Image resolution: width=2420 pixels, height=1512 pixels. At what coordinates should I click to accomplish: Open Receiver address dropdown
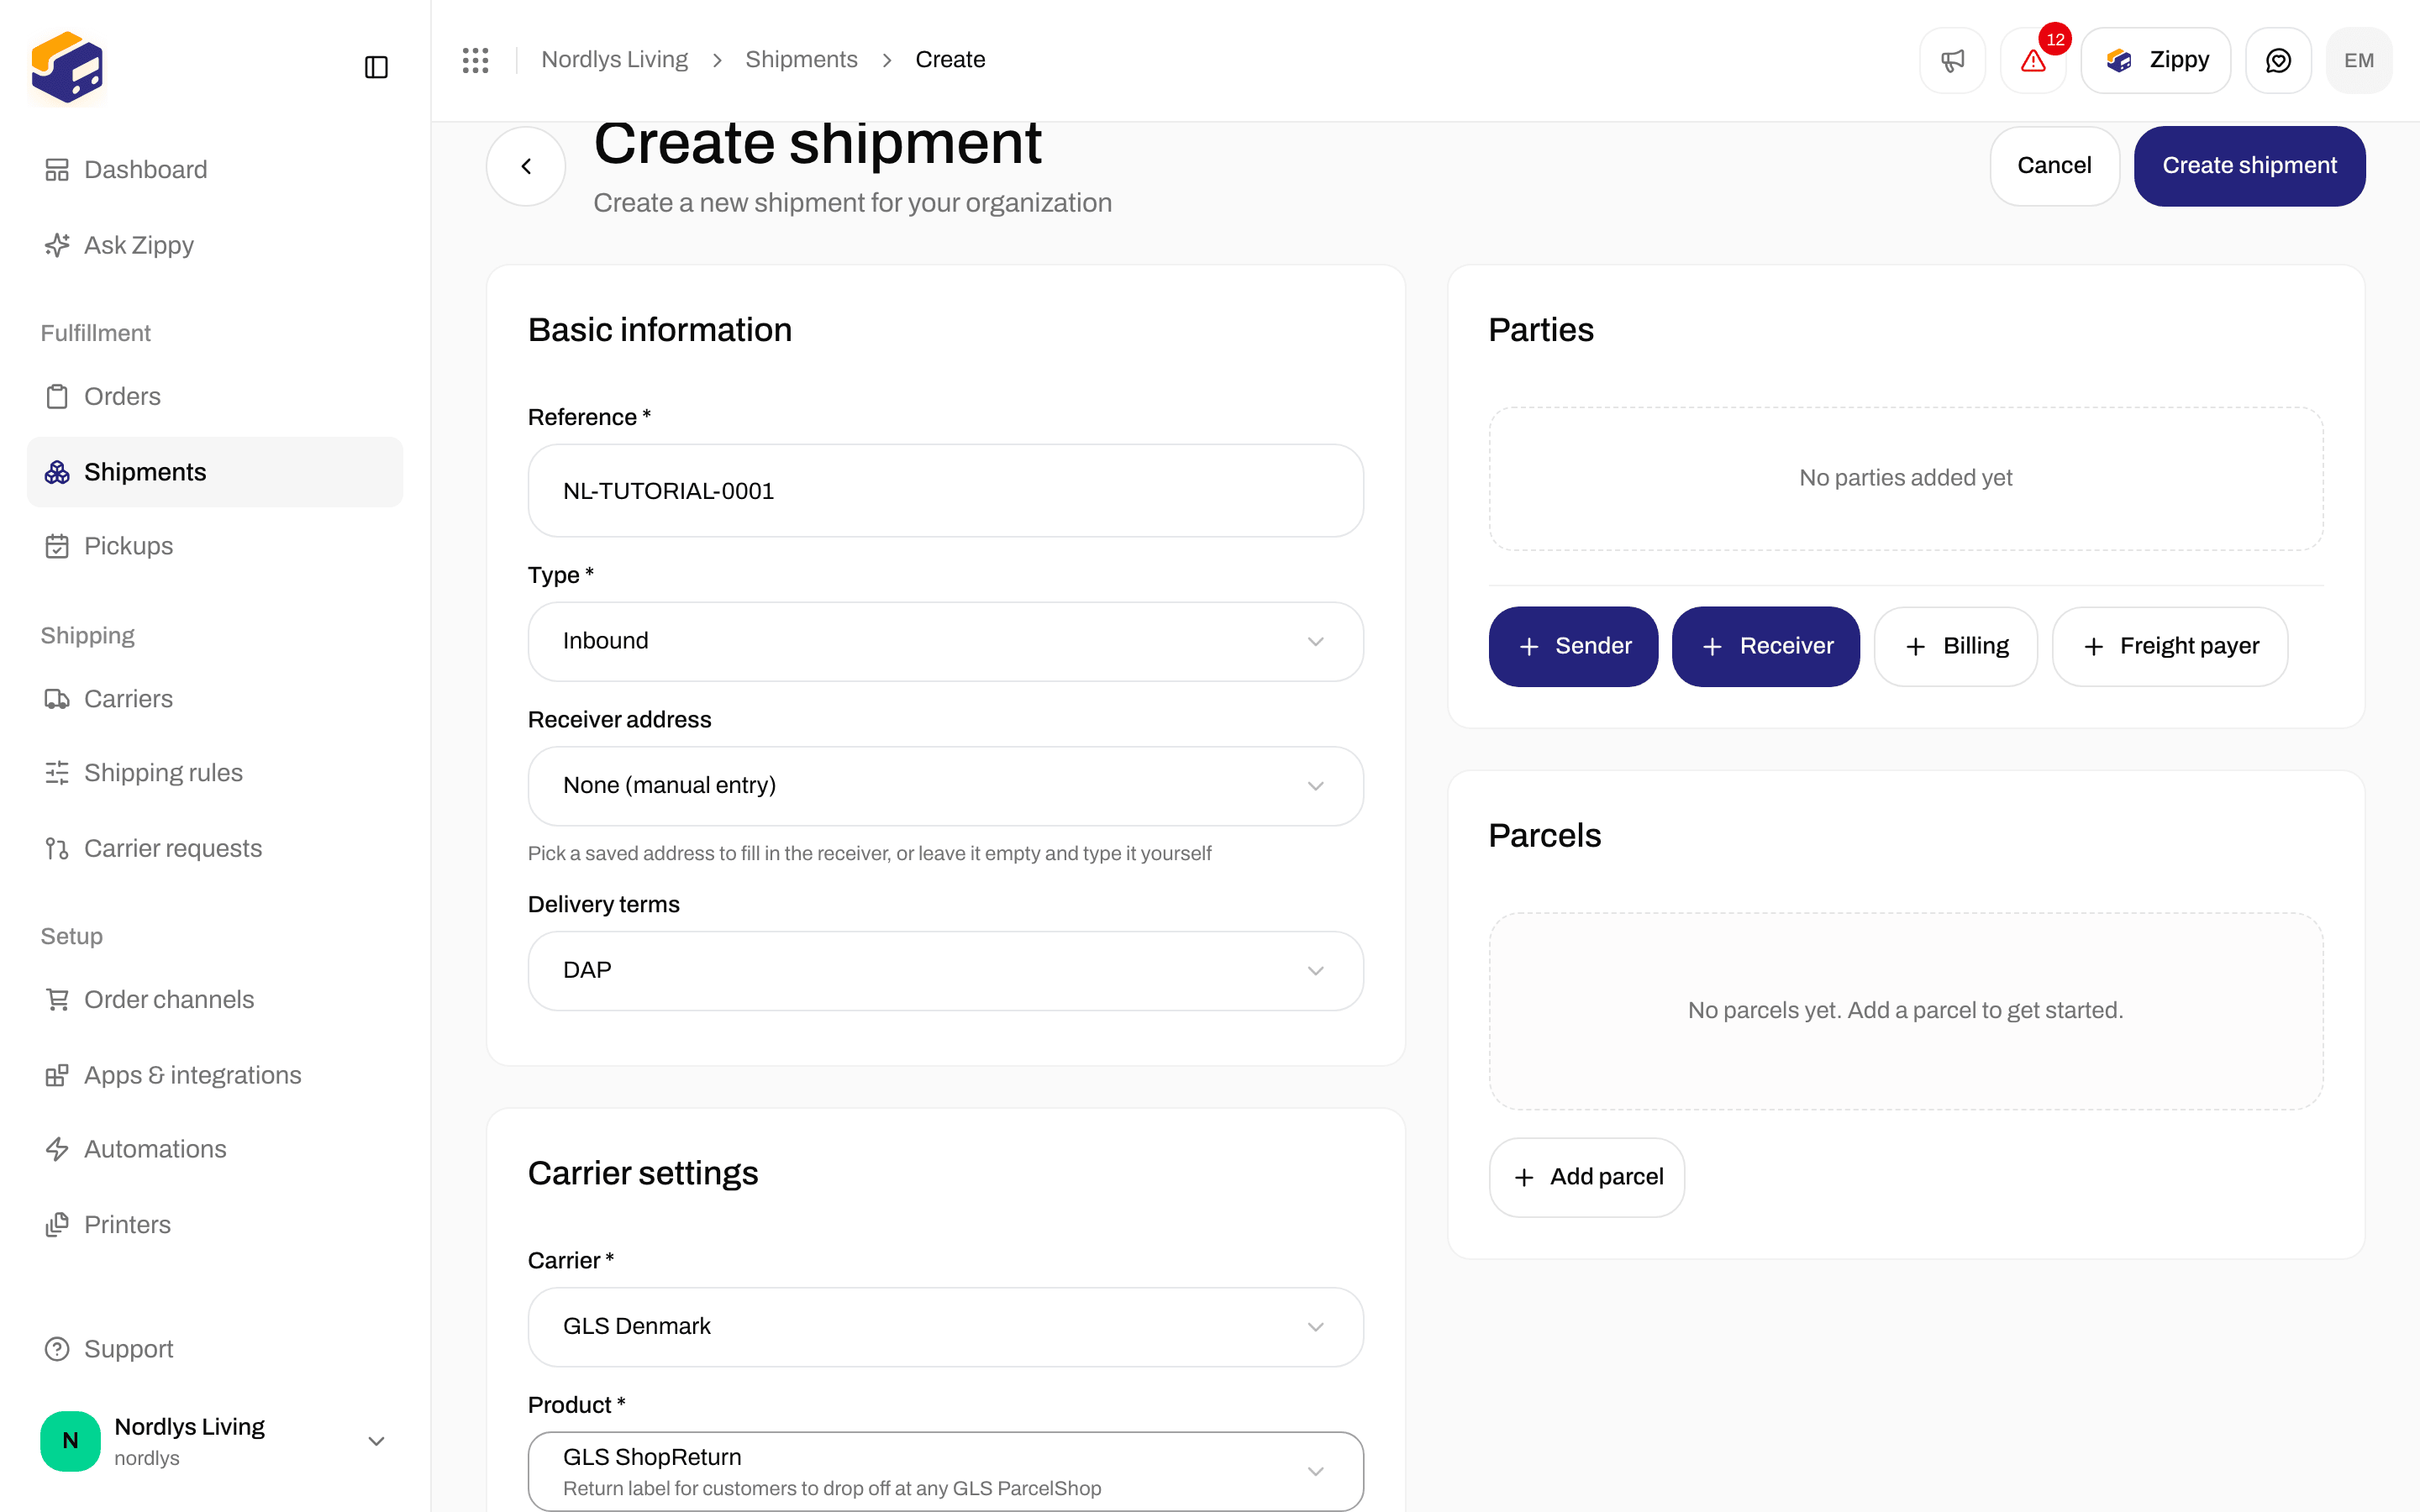tap(945, 786)
